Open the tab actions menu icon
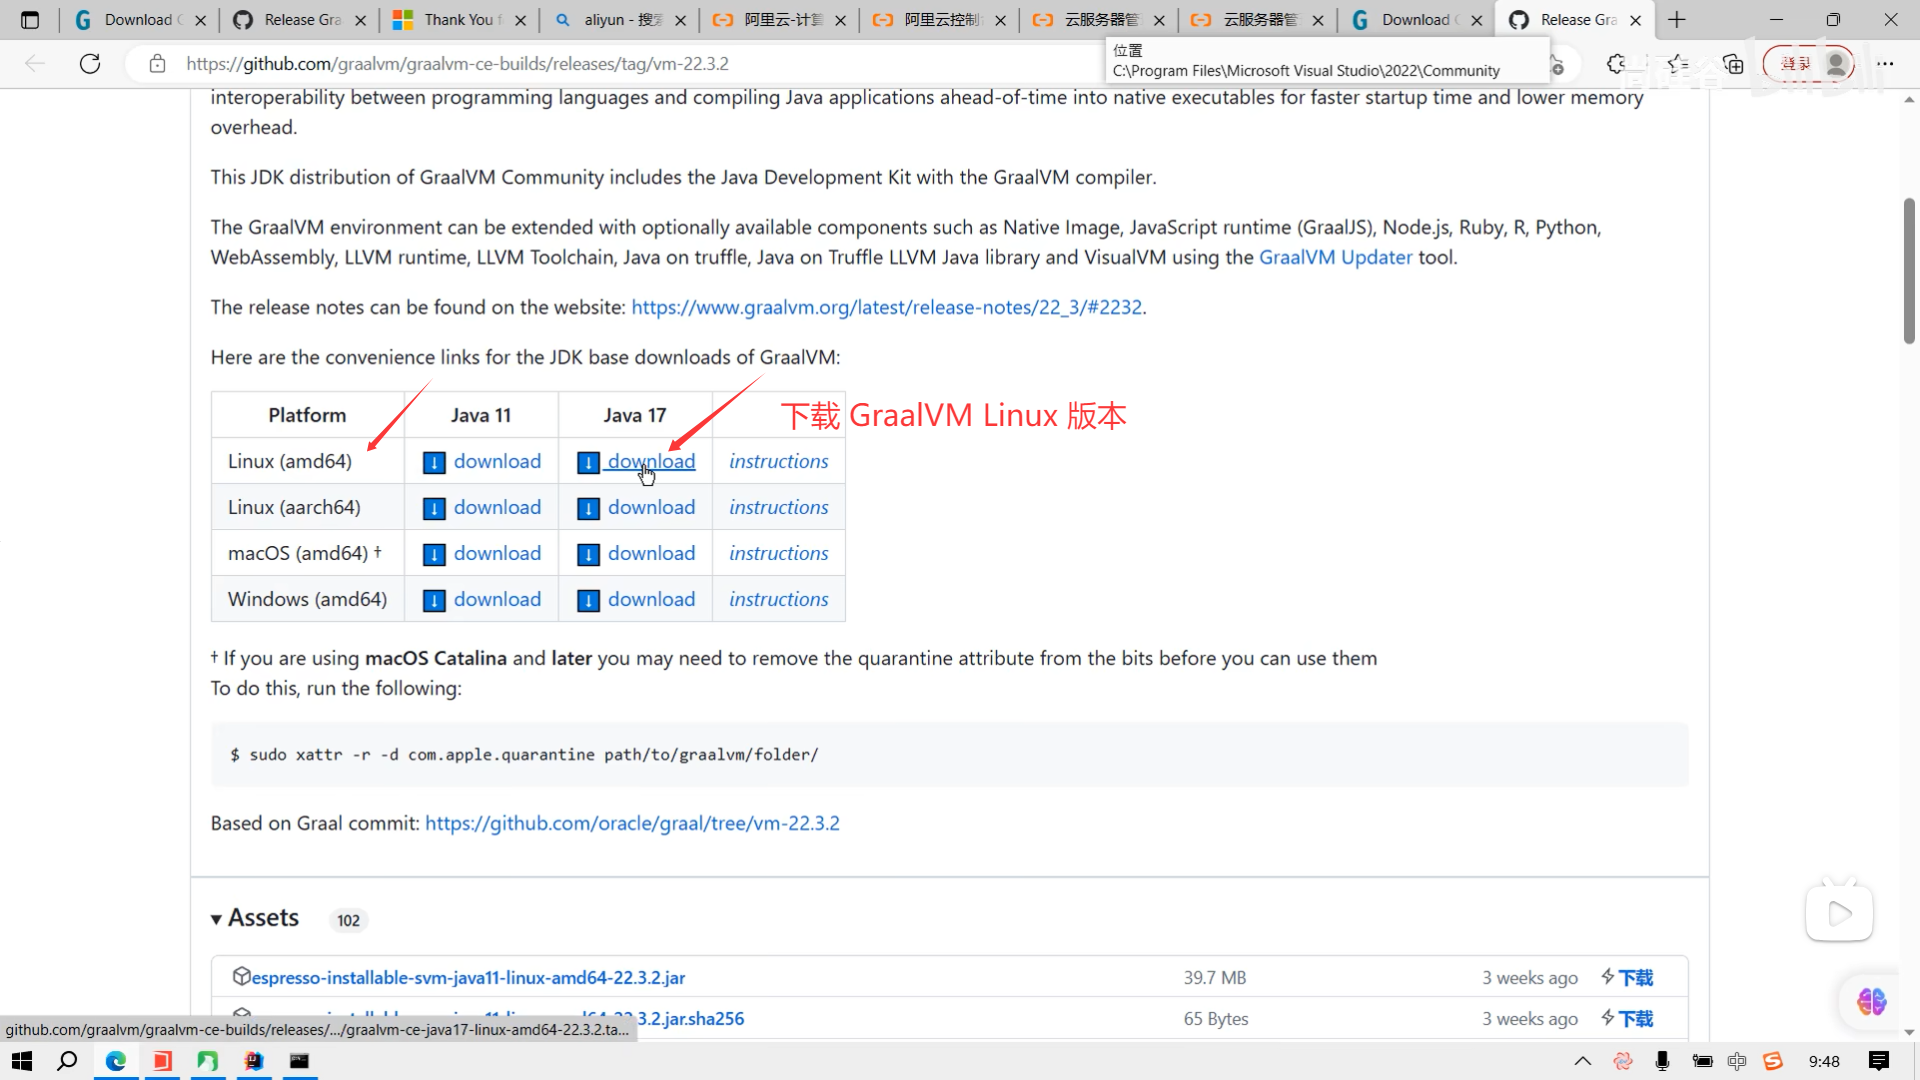Viewport: 1920px width, 1080px height. [x=30, y=20]
